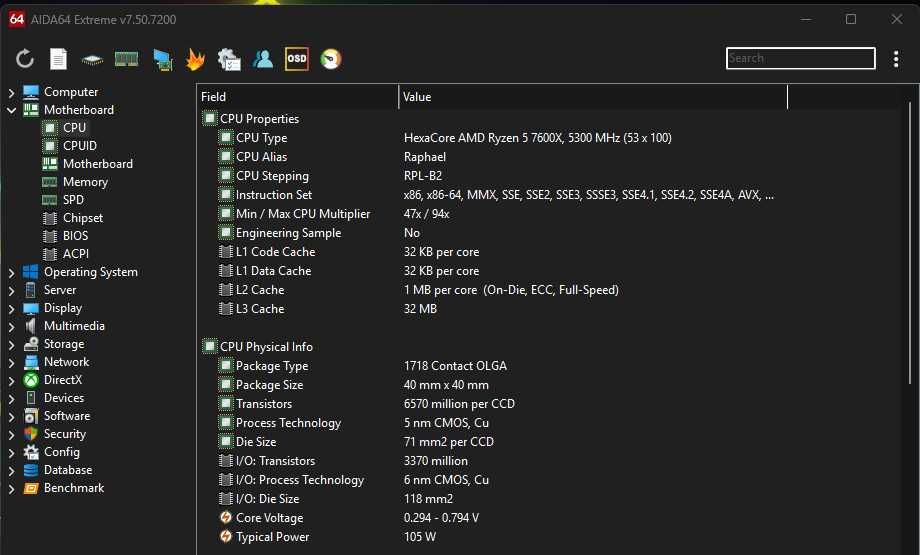Select the ACPI sidebar item
This screenshot has height=555, width=920.
click(76, 254)
